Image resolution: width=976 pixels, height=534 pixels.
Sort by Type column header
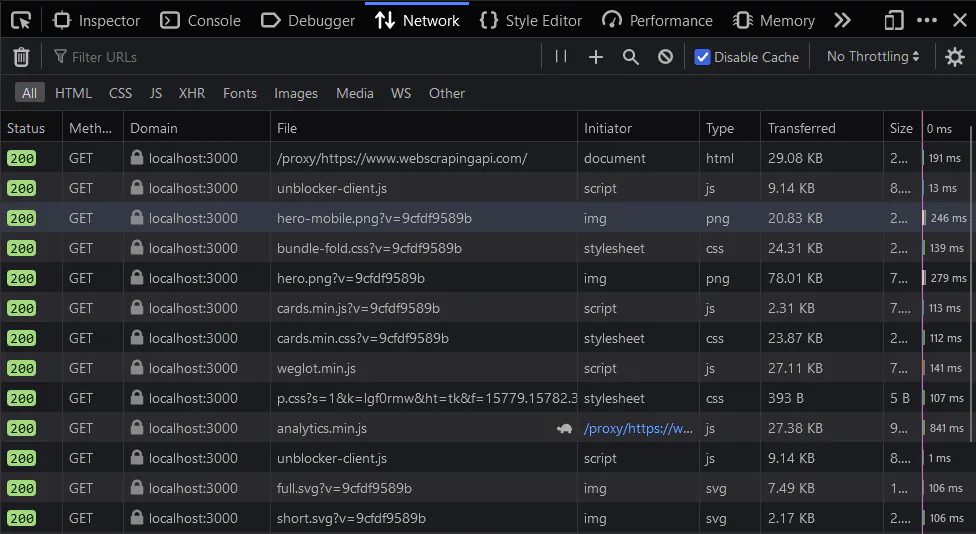[x=730, y=128]
